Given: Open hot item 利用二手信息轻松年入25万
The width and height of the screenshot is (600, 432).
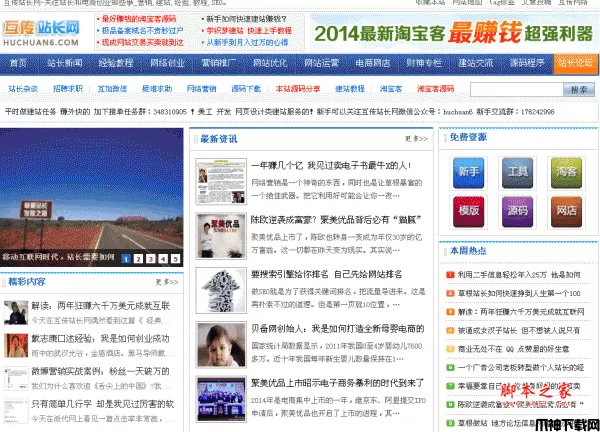Looking at the screenshot, I should [x=519, y=275].
